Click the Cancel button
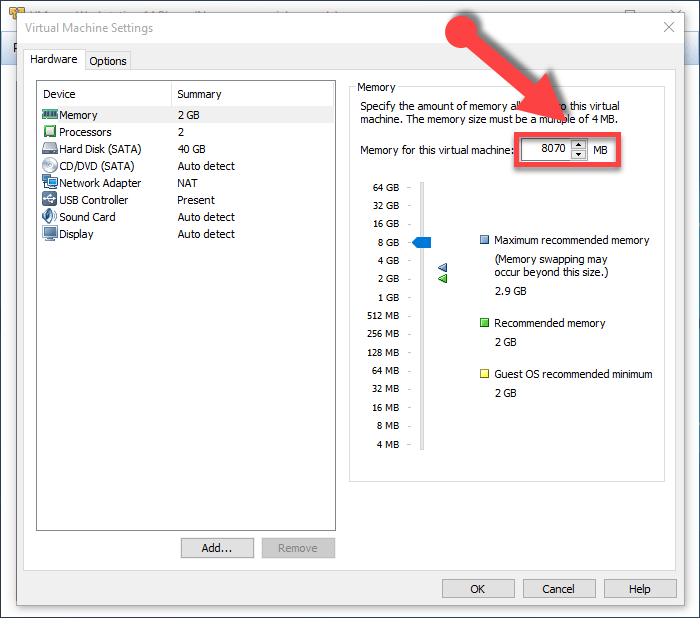The image size is (700, 618). pos(558,589)
